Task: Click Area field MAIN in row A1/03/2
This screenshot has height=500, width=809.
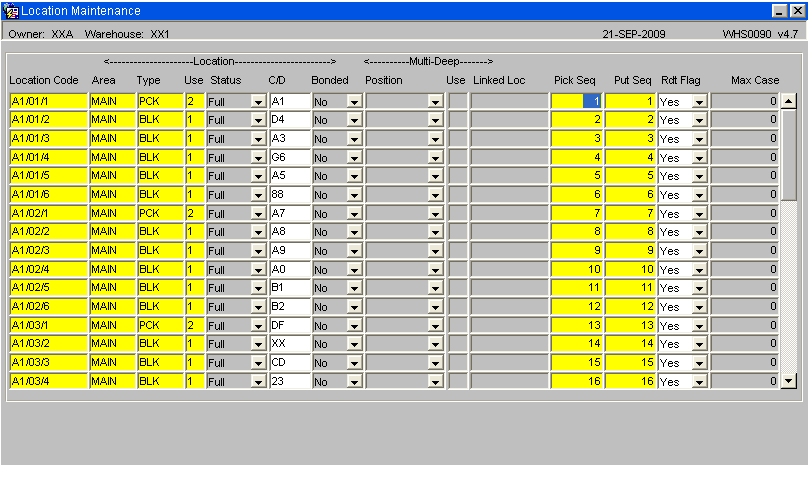Action: (x=112, y=344)
